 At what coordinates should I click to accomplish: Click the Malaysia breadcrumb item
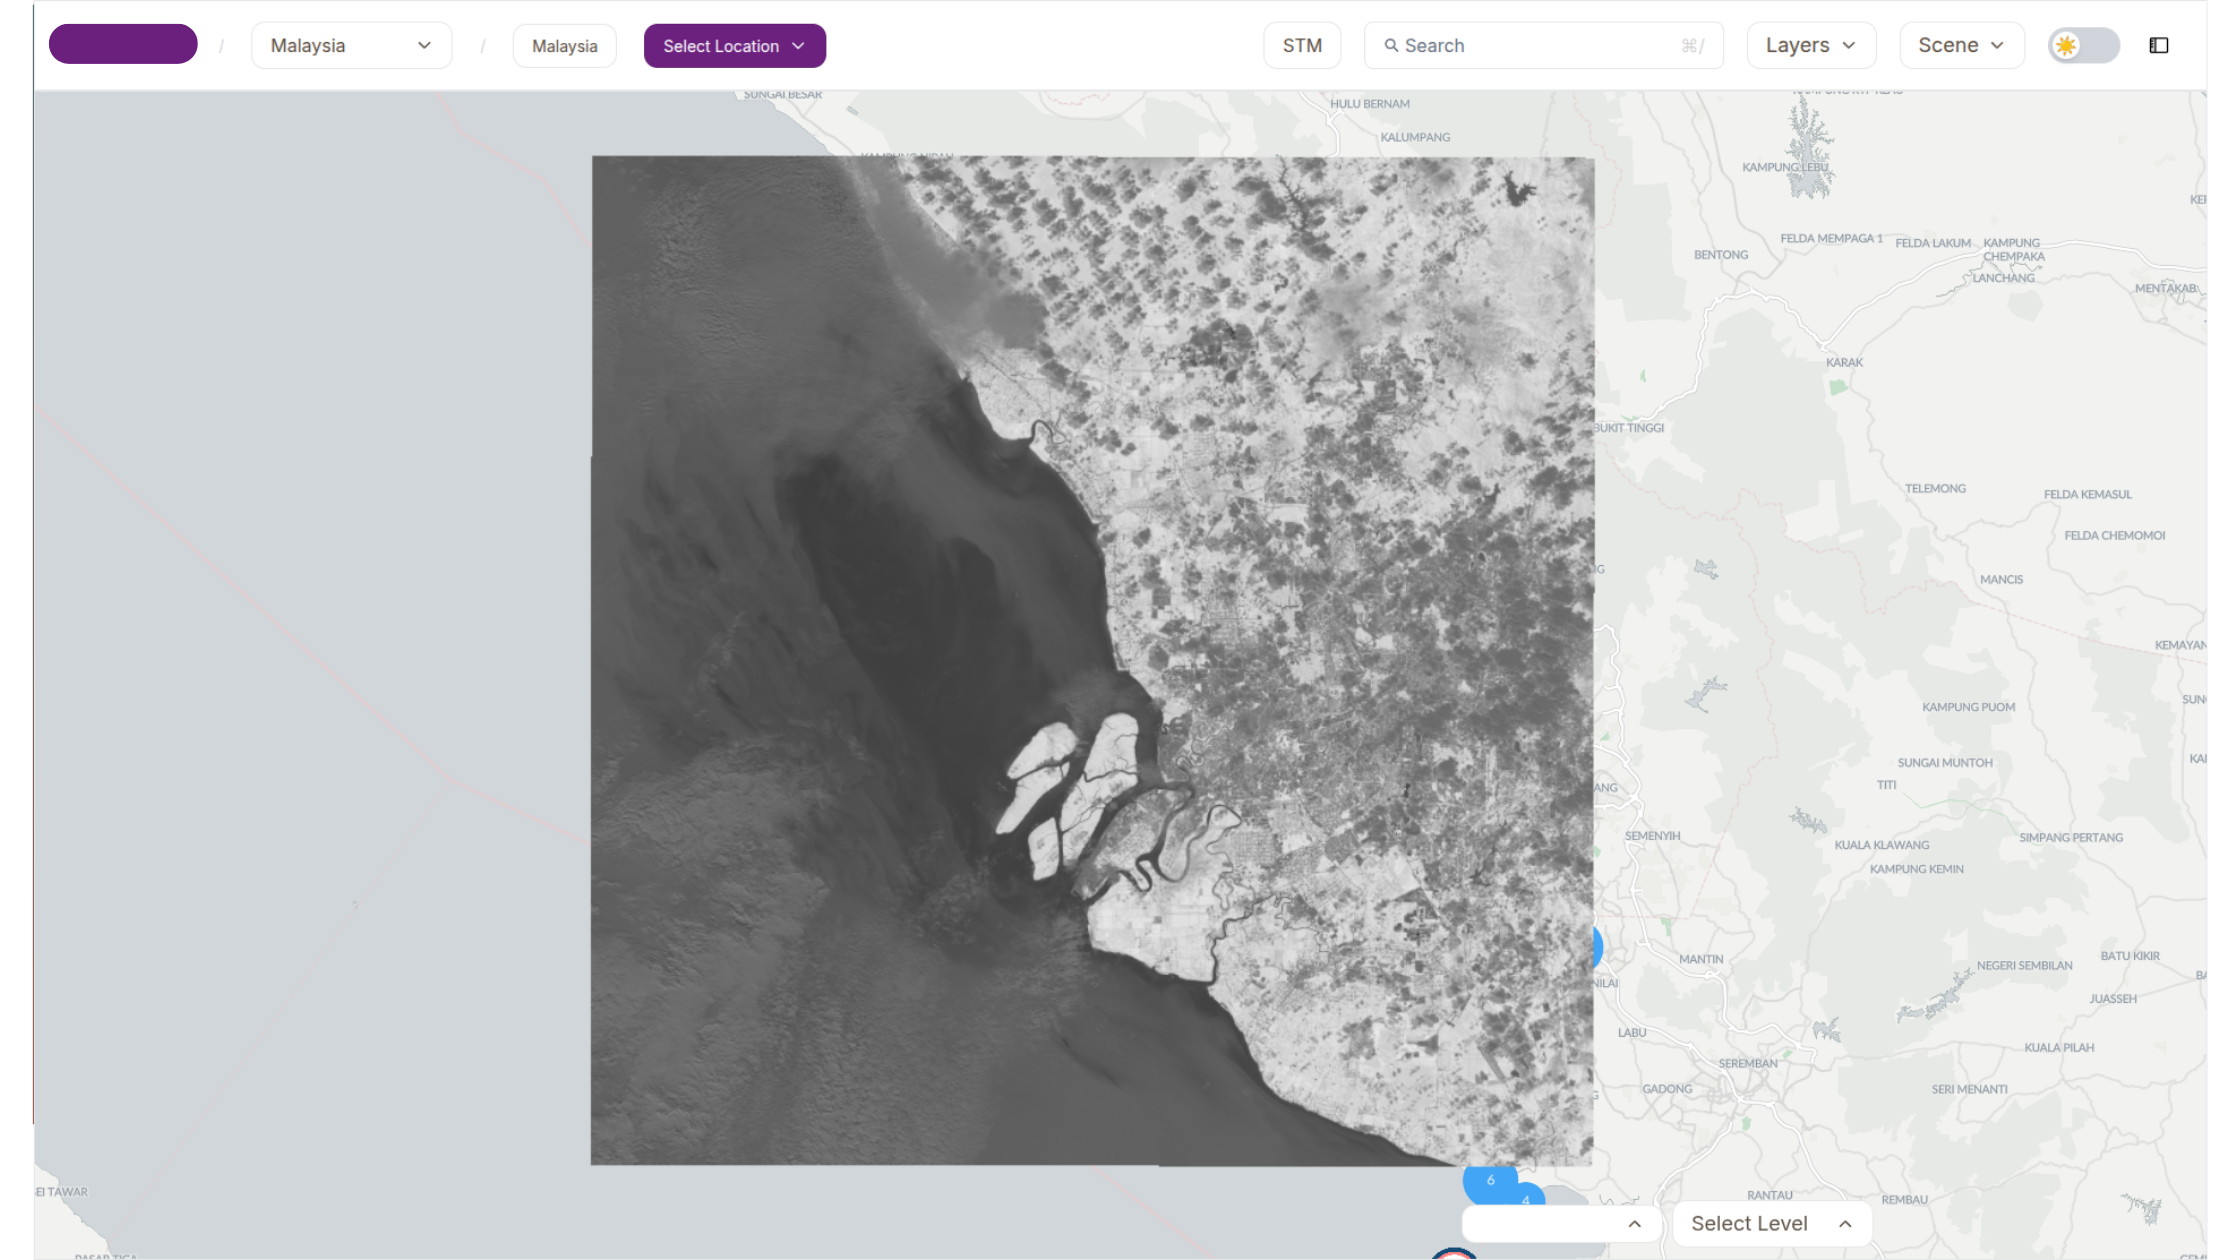pyautogui.click(x=564, y=46)
